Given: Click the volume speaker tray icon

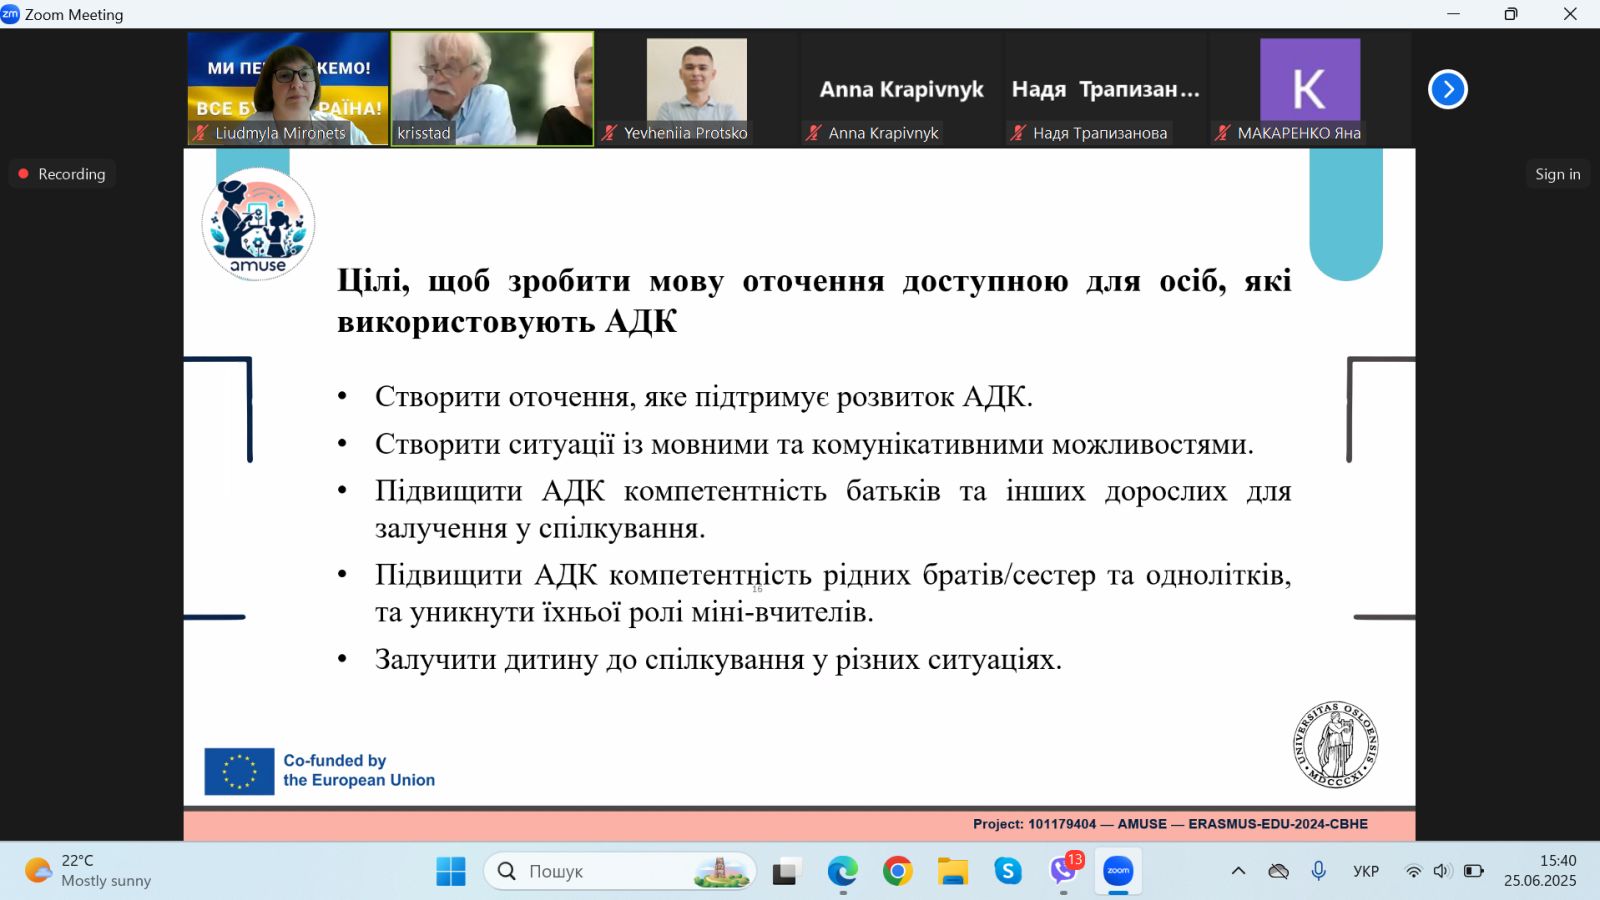Looking at the screenshot, I should pos(1442,871).
